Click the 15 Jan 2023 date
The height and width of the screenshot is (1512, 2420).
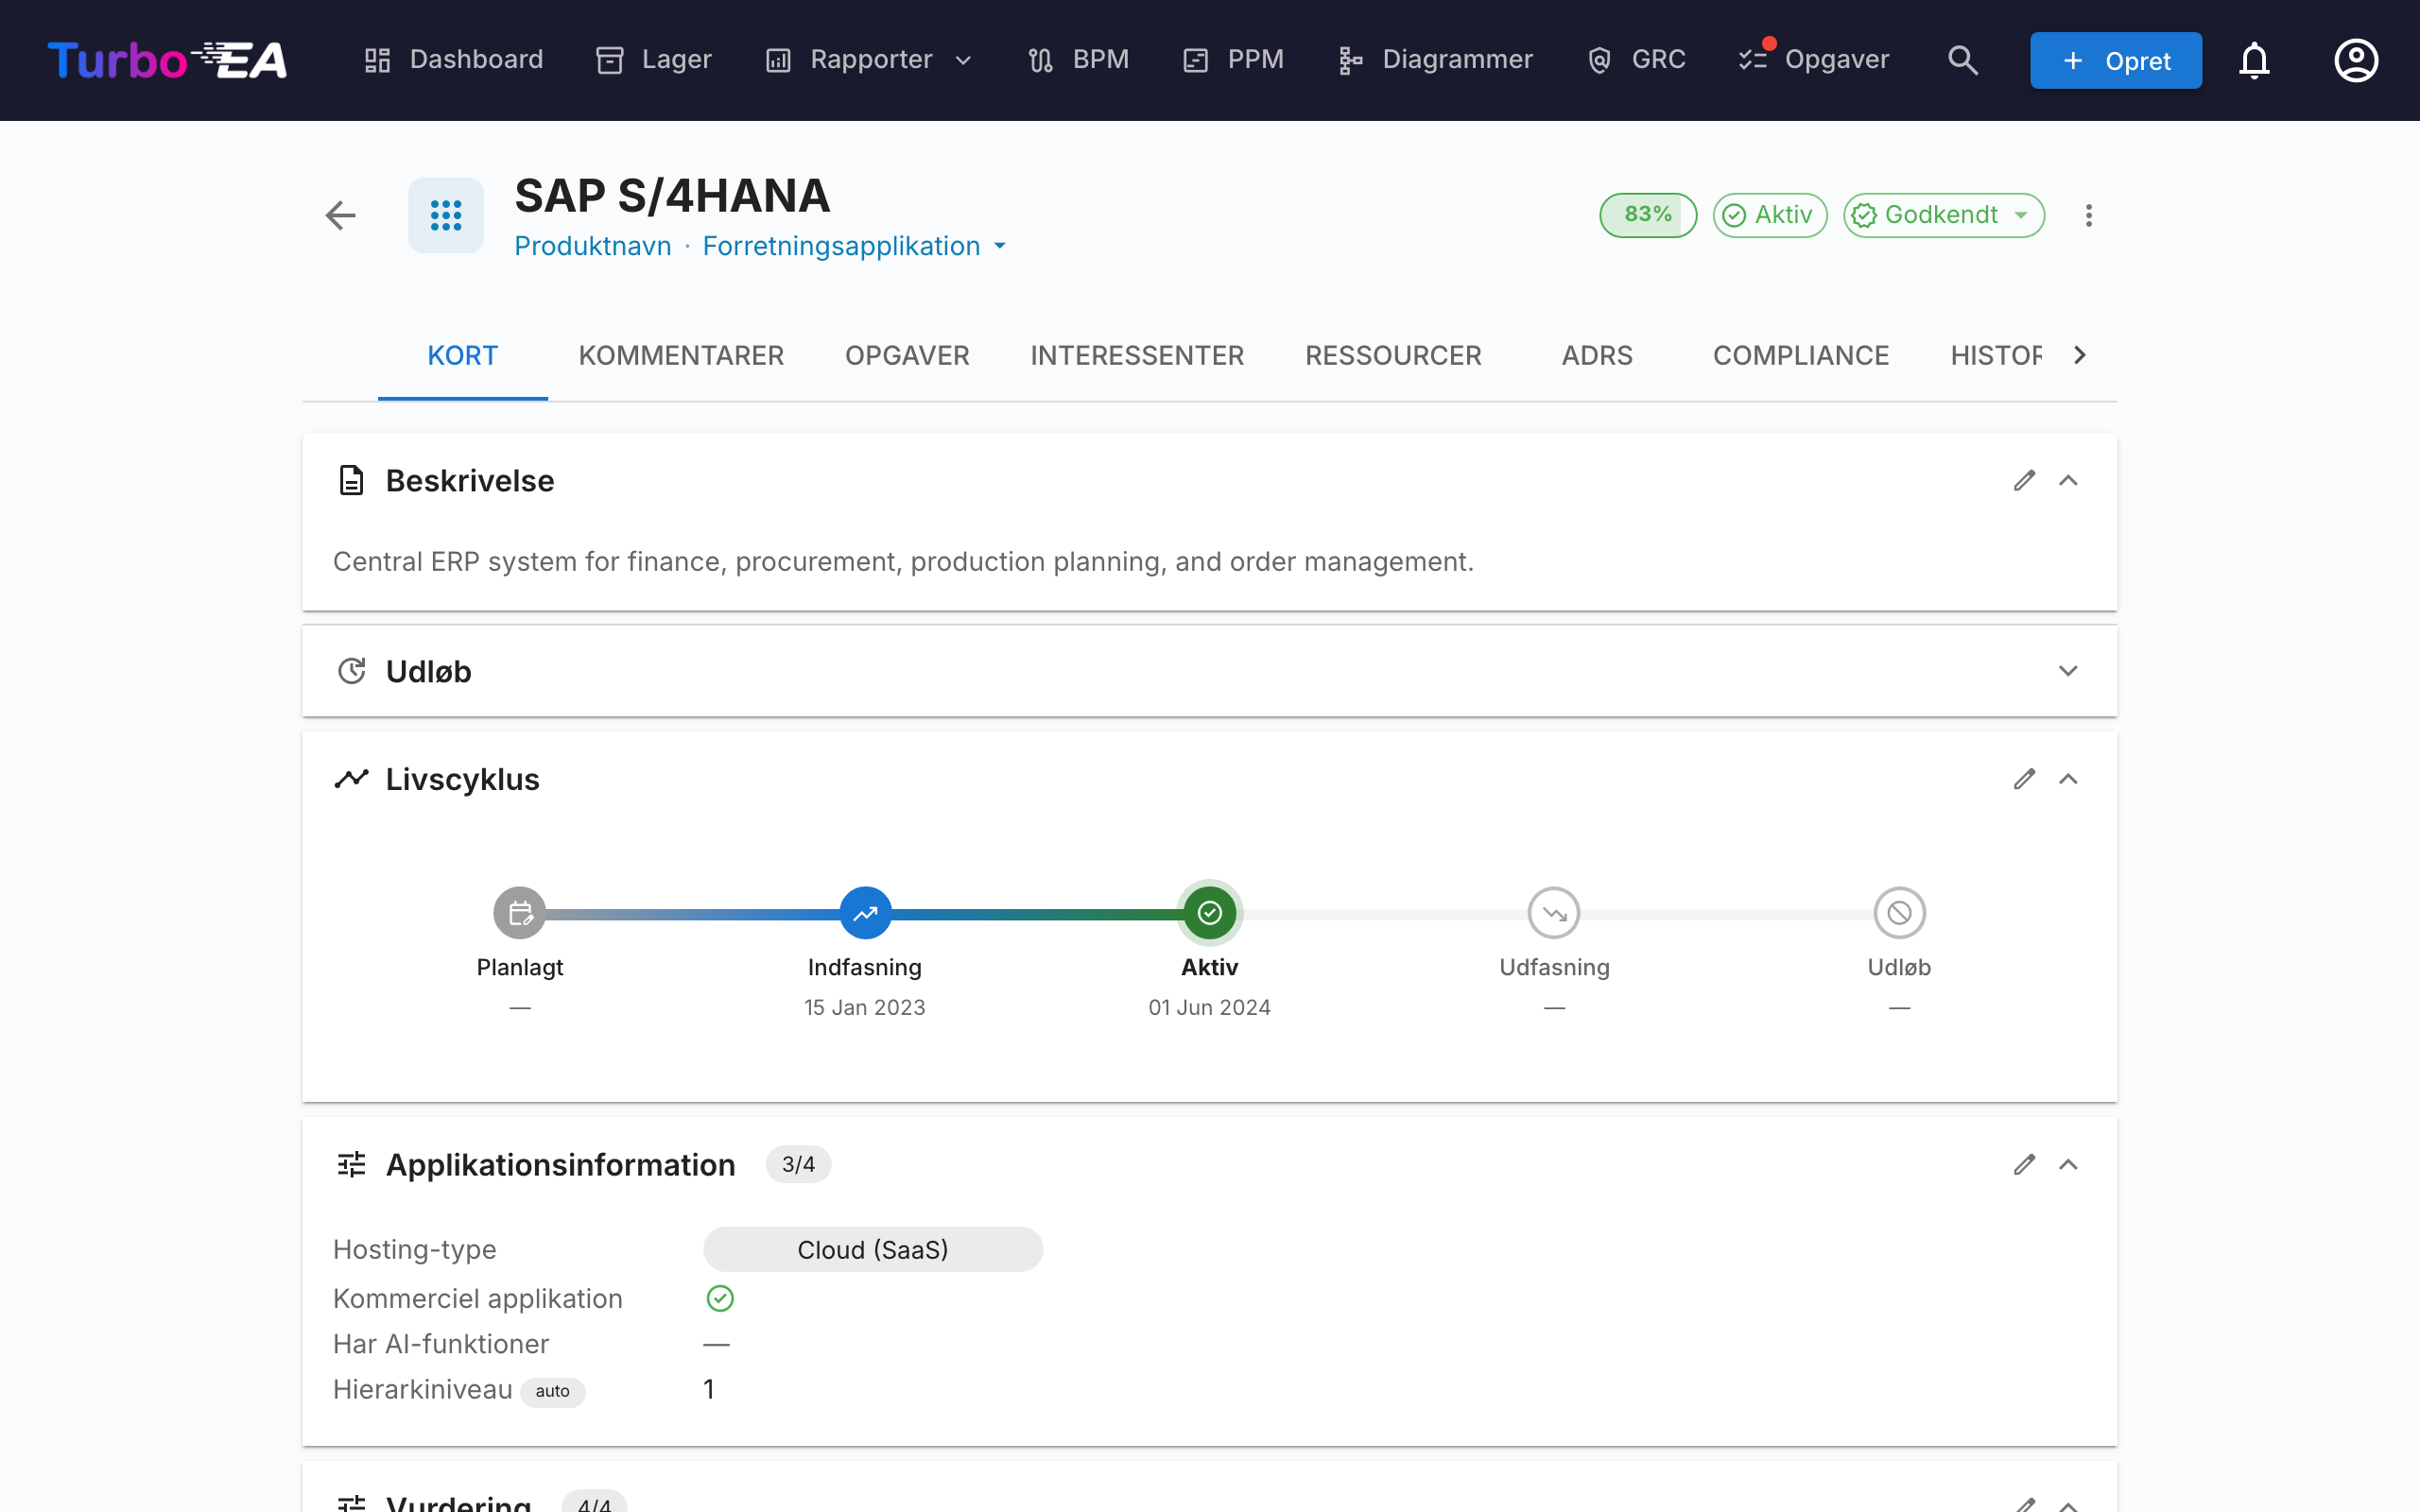click(865, 1007)
